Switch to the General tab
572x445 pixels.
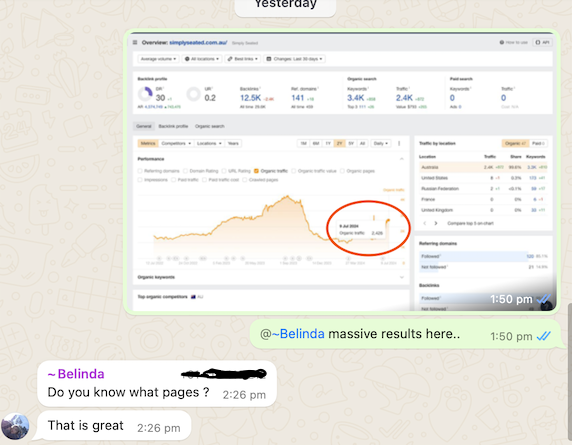144,126
